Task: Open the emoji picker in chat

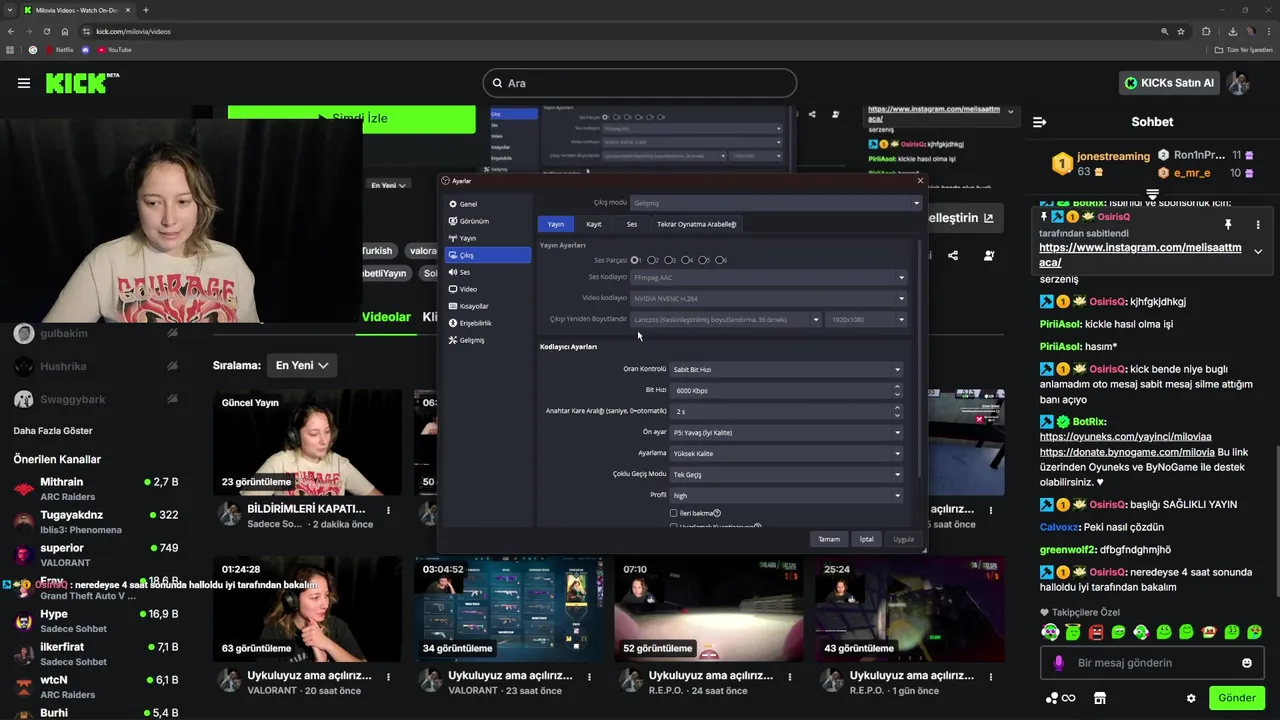Action: coord(1246,663)
